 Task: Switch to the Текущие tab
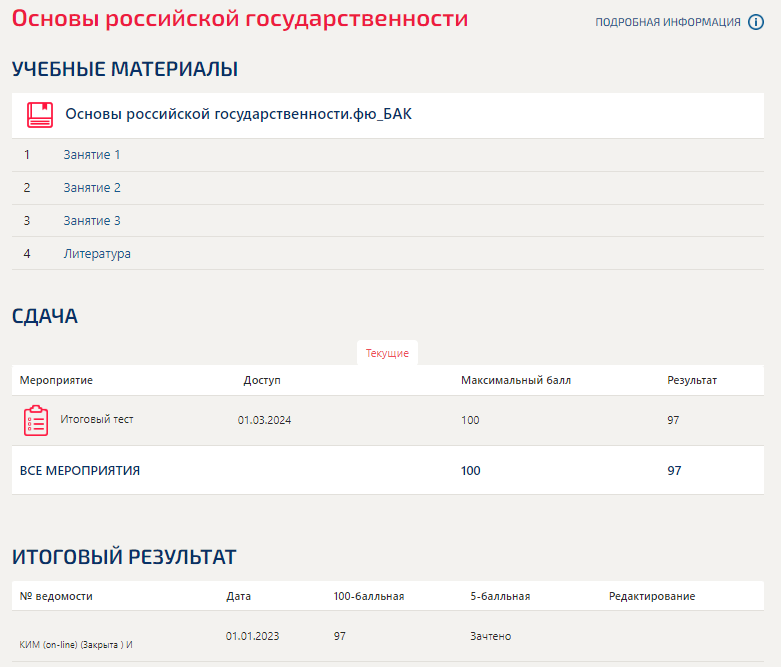pyautogui.click(x=387, y=354)
